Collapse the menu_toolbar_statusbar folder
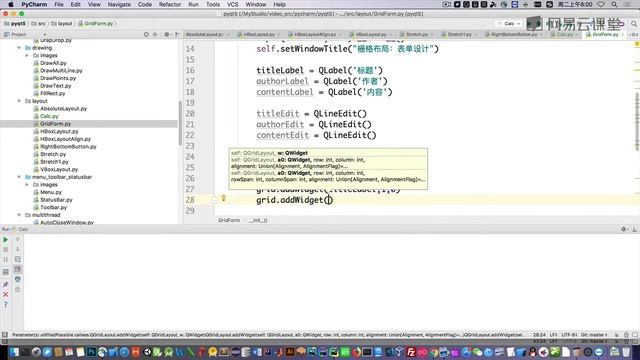Screen dimensions: 640x360 click(19, 177)
